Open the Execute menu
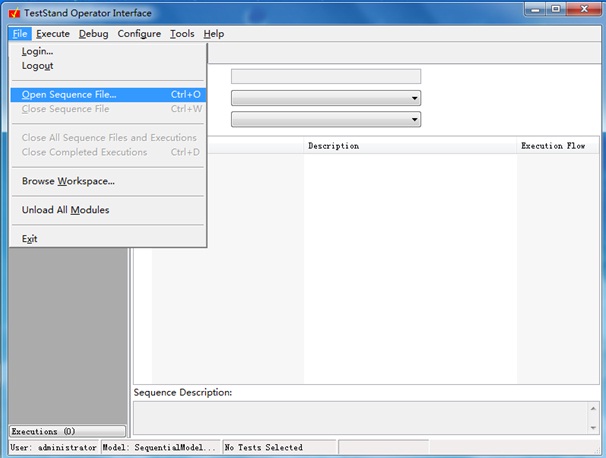Screen dimensions: 606x458 [x=53, y=34]
